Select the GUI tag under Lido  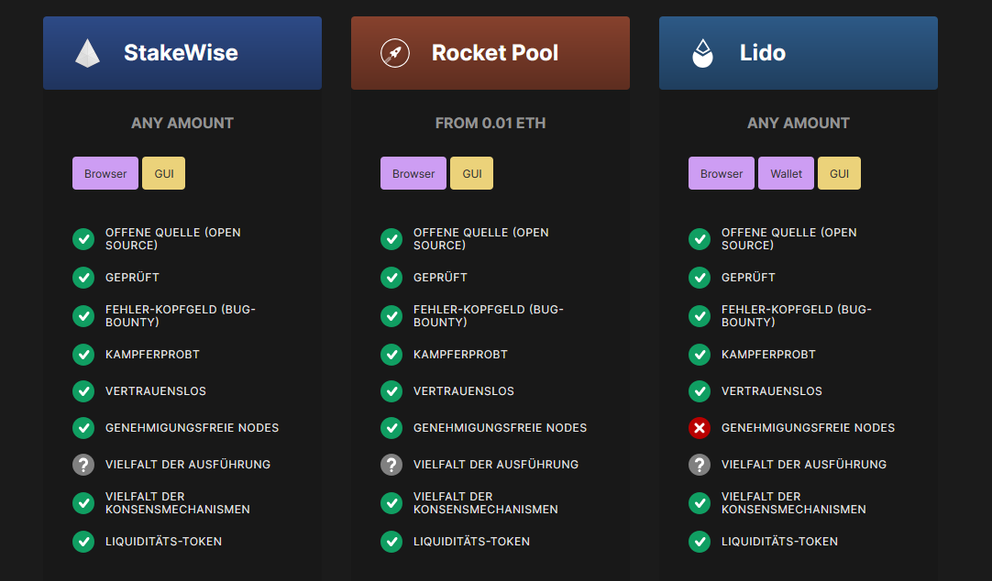(x=839, y=173)
